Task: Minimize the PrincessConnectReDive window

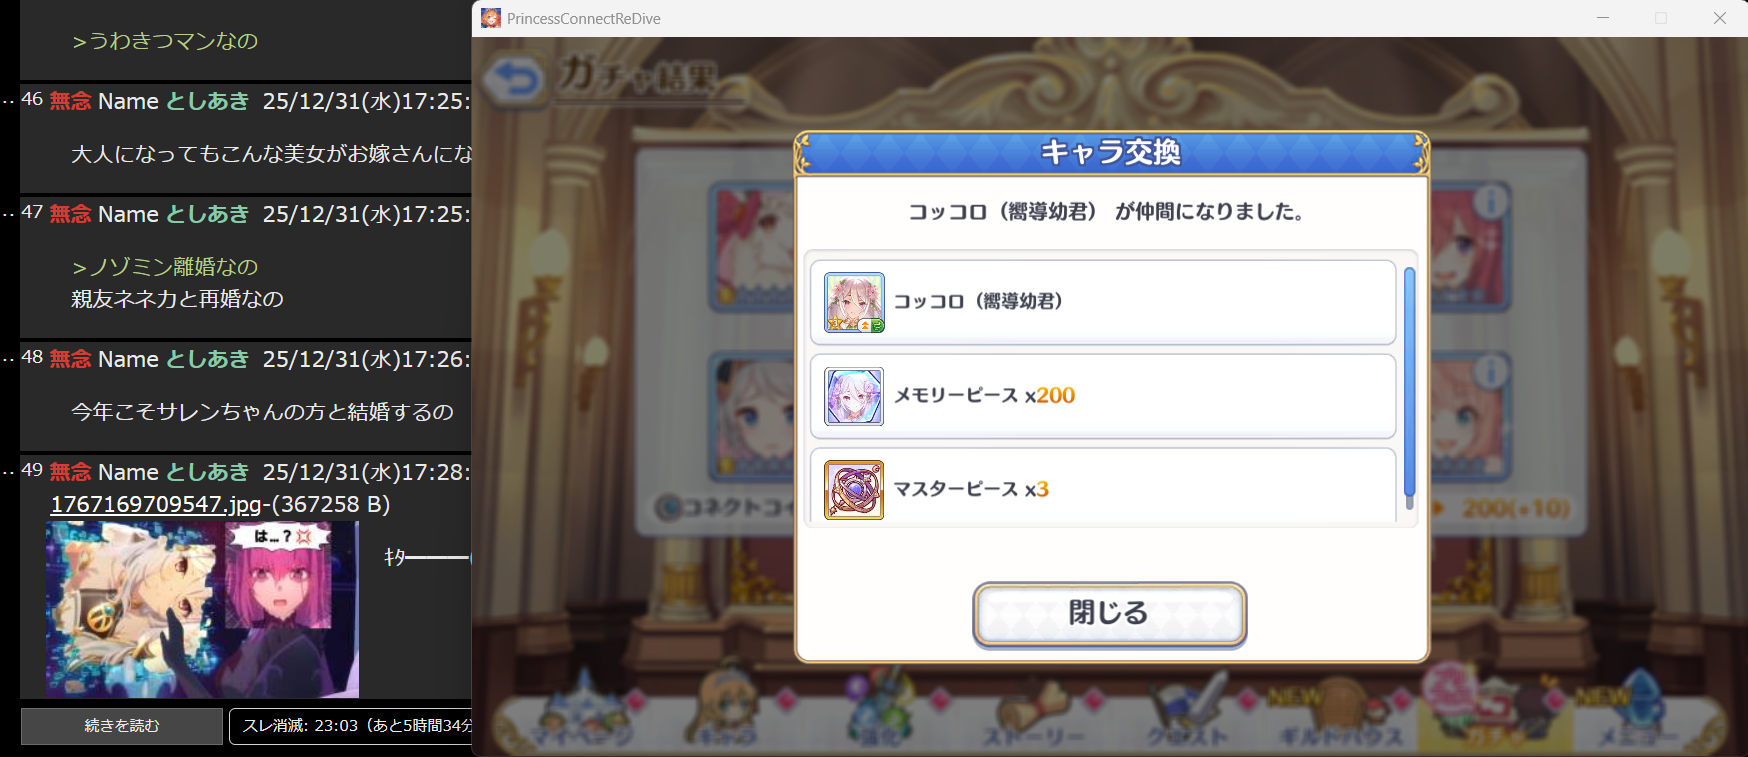Action: click(1603, 18)
